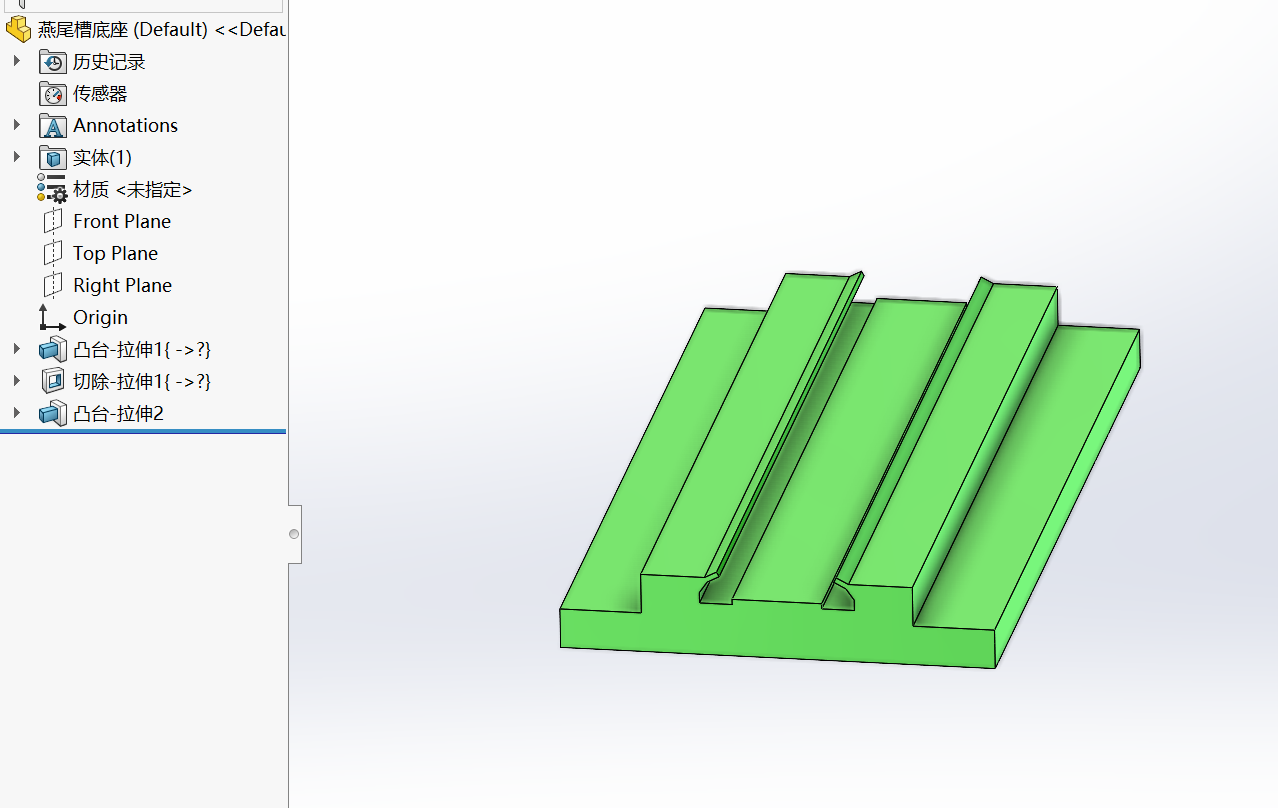Click the Annotations folder icon
The height and width of the screenshot is (808, 1278).
(53, 126)
